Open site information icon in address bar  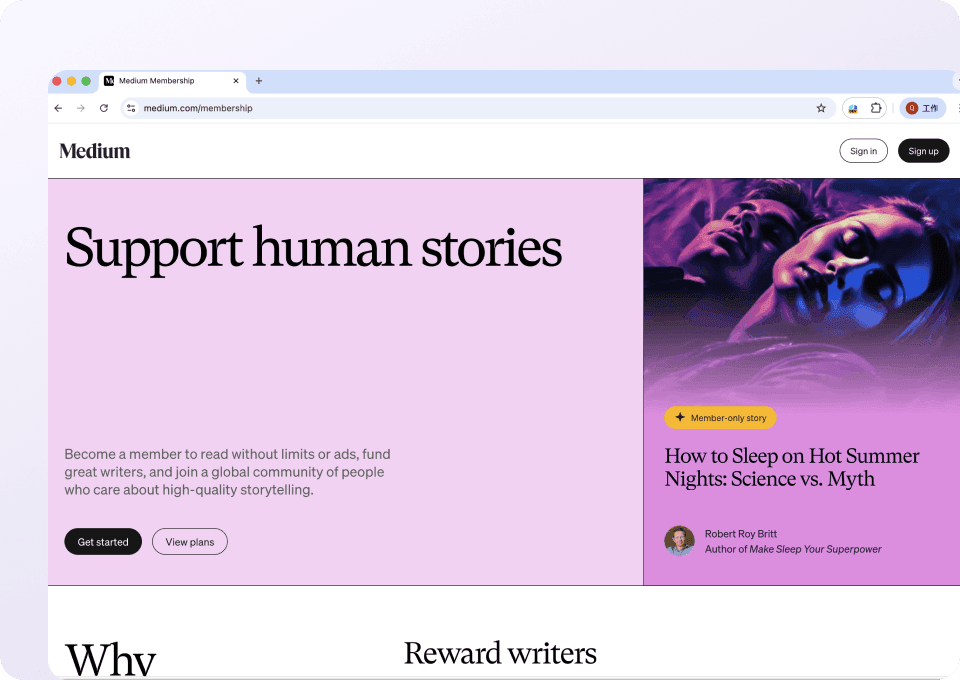point(131,108)
